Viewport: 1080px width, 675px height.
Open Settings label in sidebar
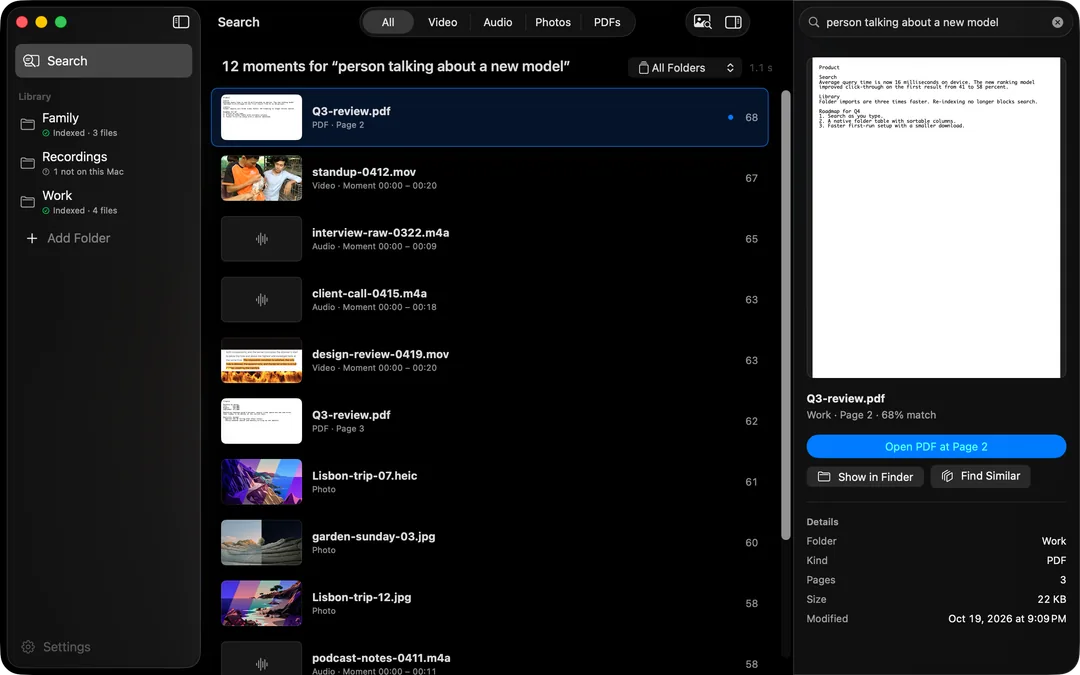point(67,647)
